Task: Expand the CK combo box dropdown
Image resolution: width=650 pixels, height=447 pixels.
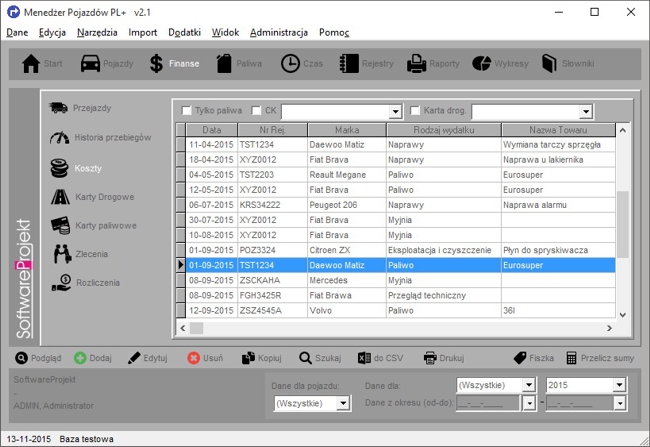Action: pos(395,112)
